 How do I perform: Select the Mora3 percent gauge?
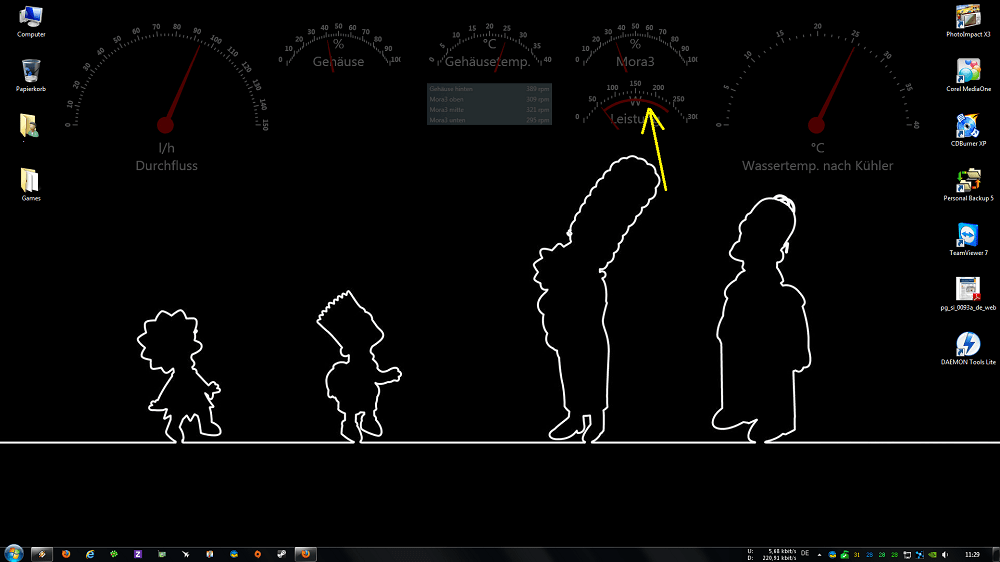click(635, 47)
